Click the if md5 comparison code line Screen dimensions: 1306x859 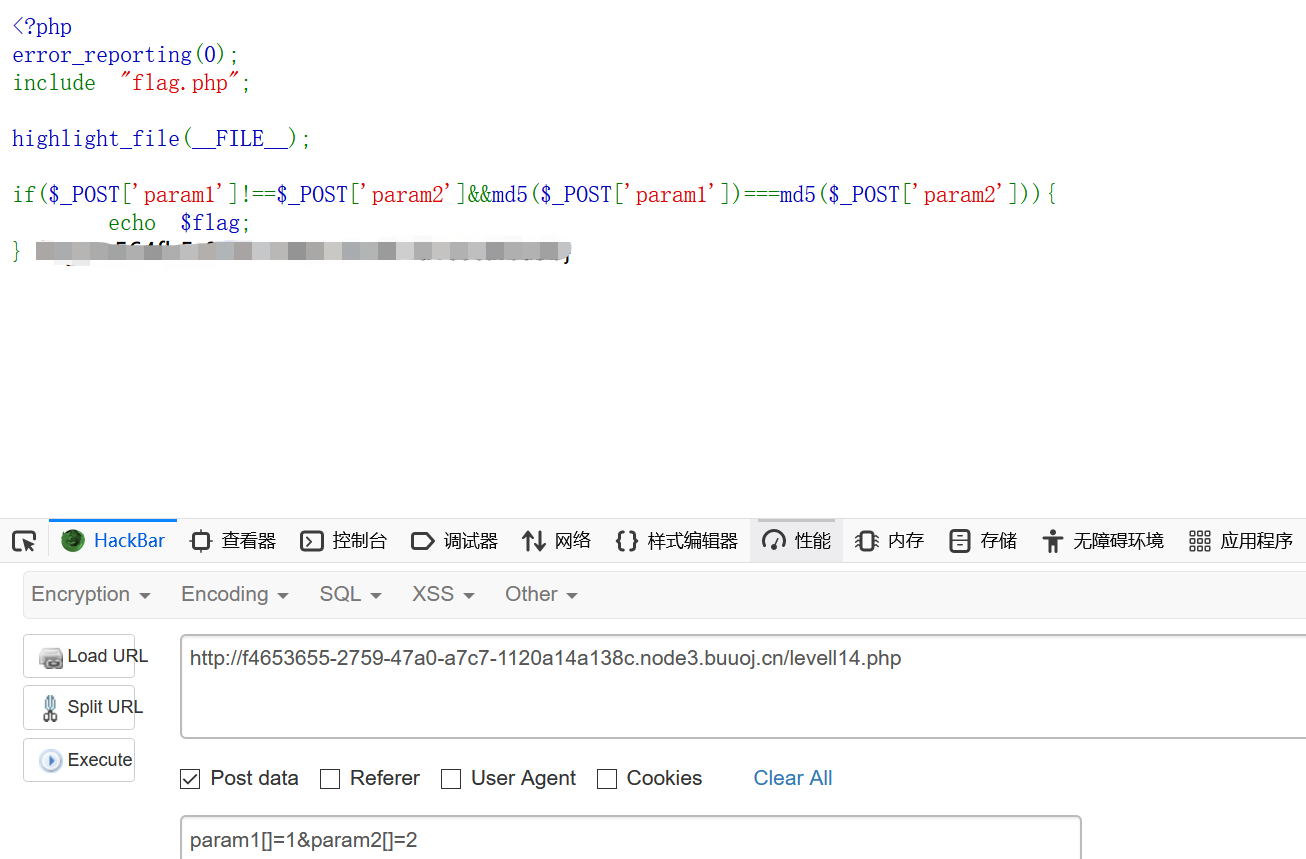pyautogui.click(x=535, y=195)
